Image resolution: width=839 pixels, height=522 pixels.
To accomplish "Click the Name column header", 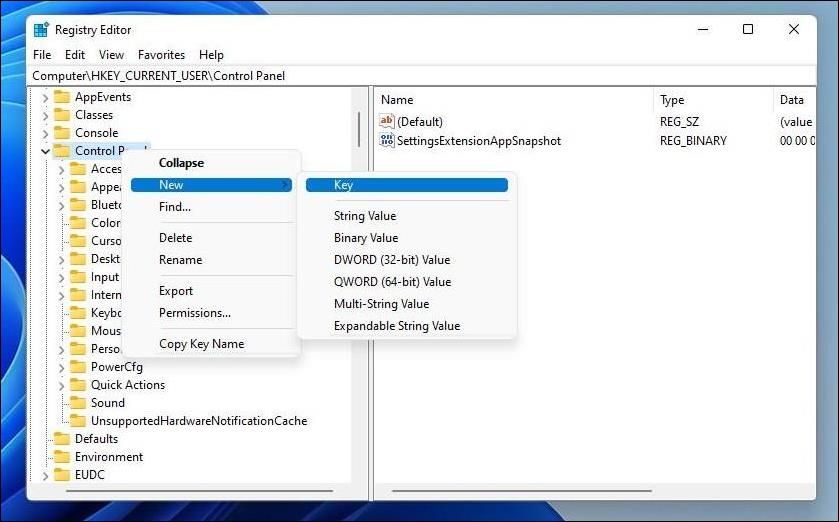I will point(397,100).
